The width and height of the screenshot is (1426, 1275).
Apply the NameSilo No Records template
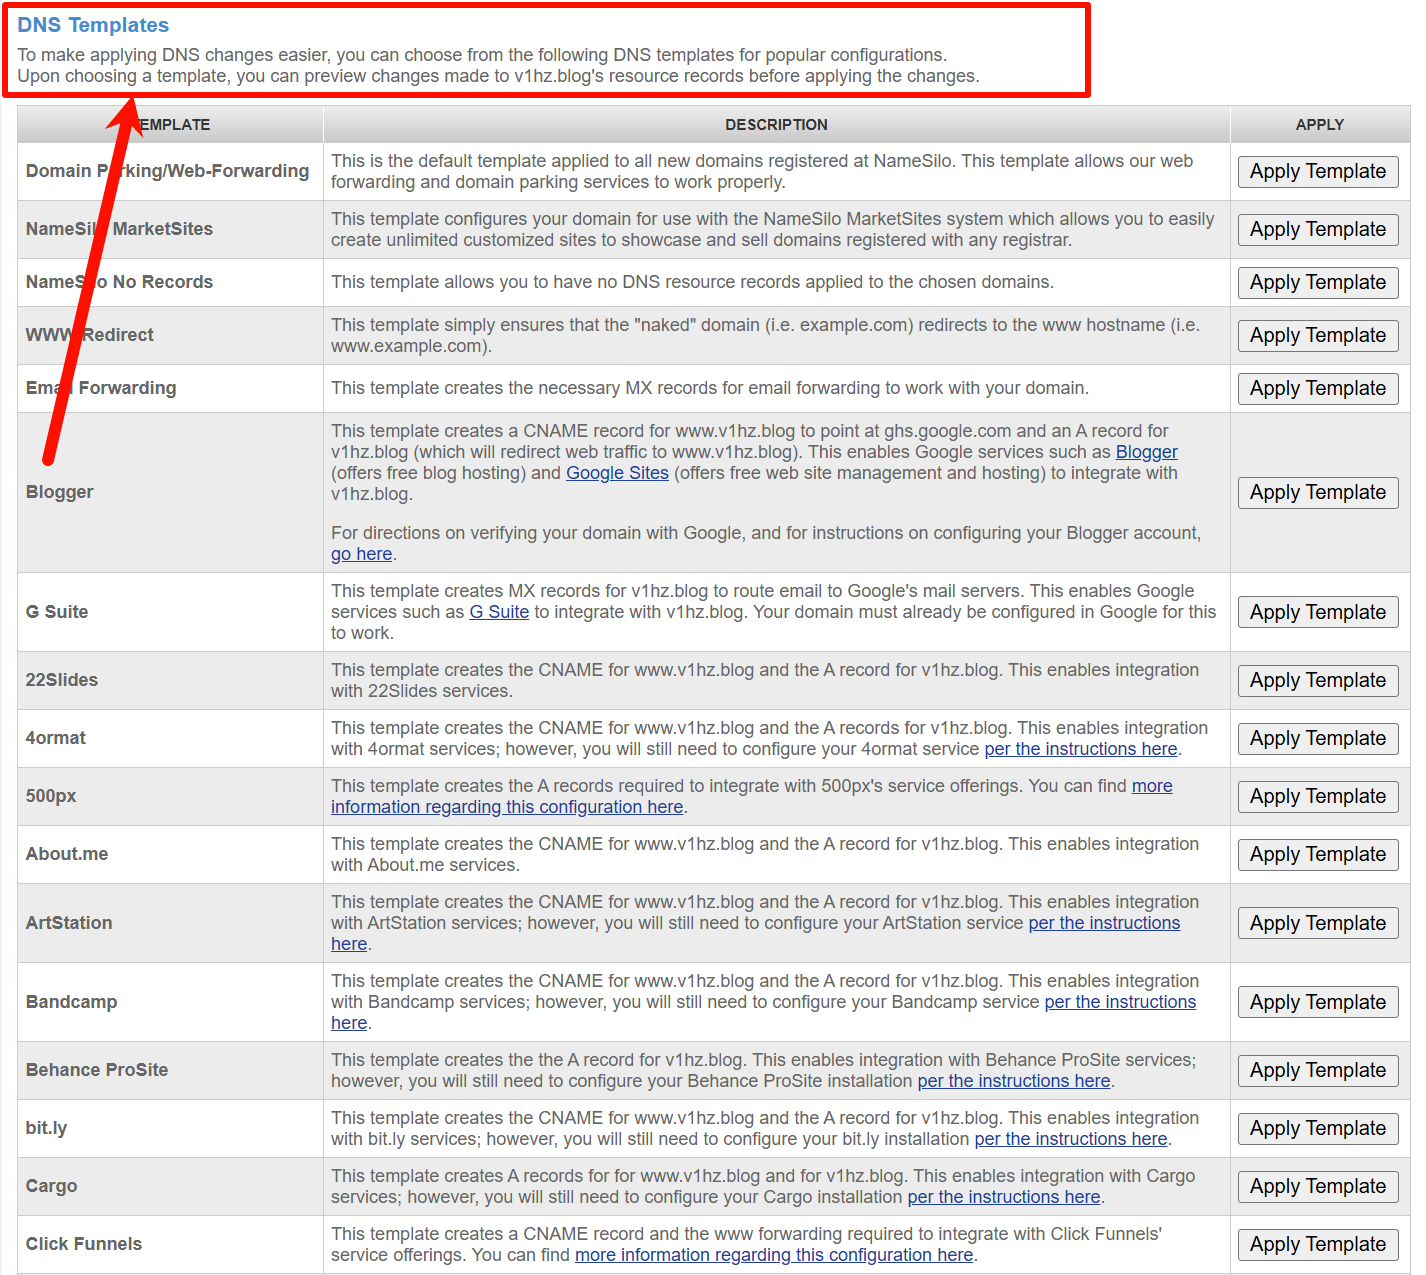[1317, 283]
